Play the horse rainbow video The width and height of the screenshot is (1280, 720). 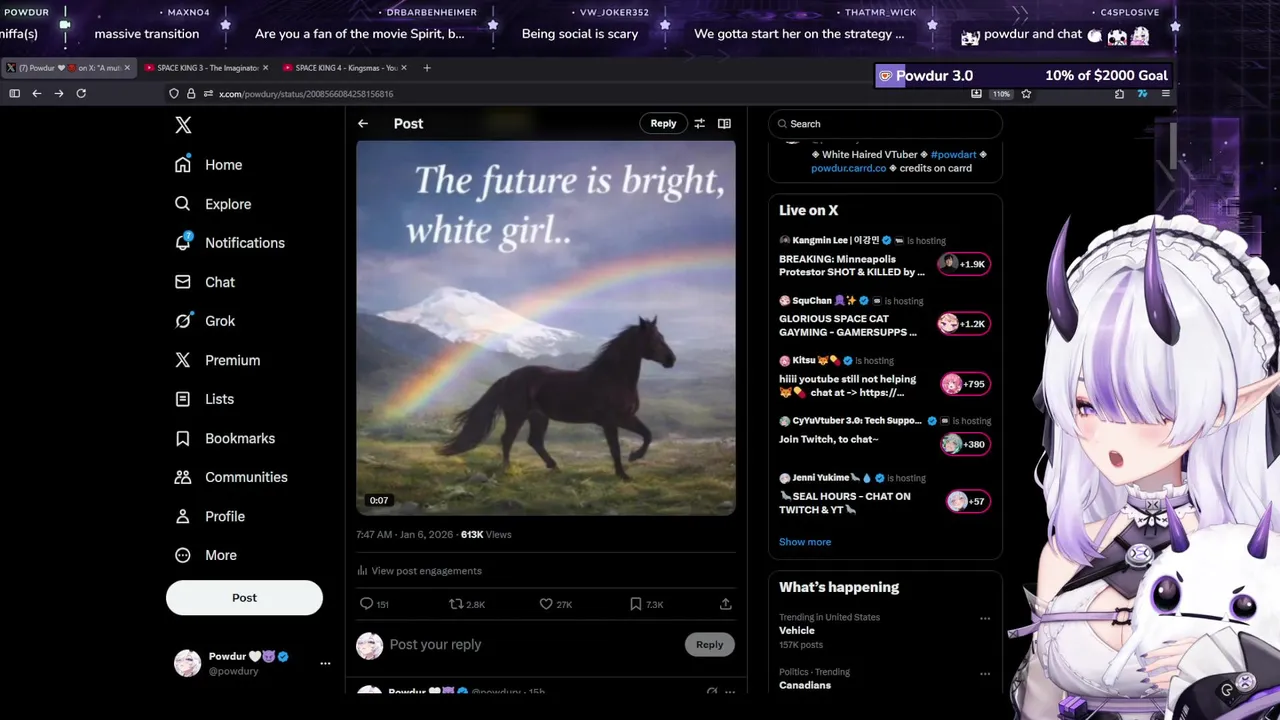546,328
